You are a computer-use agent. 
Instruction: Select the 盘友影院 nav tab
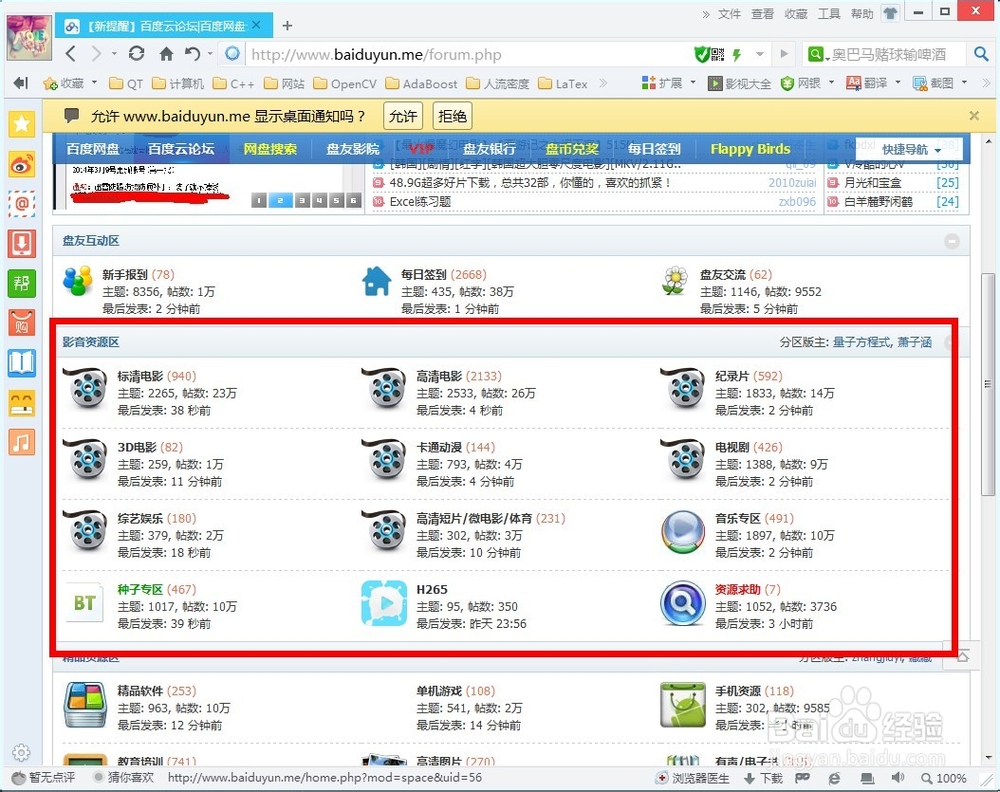[353, 149]
